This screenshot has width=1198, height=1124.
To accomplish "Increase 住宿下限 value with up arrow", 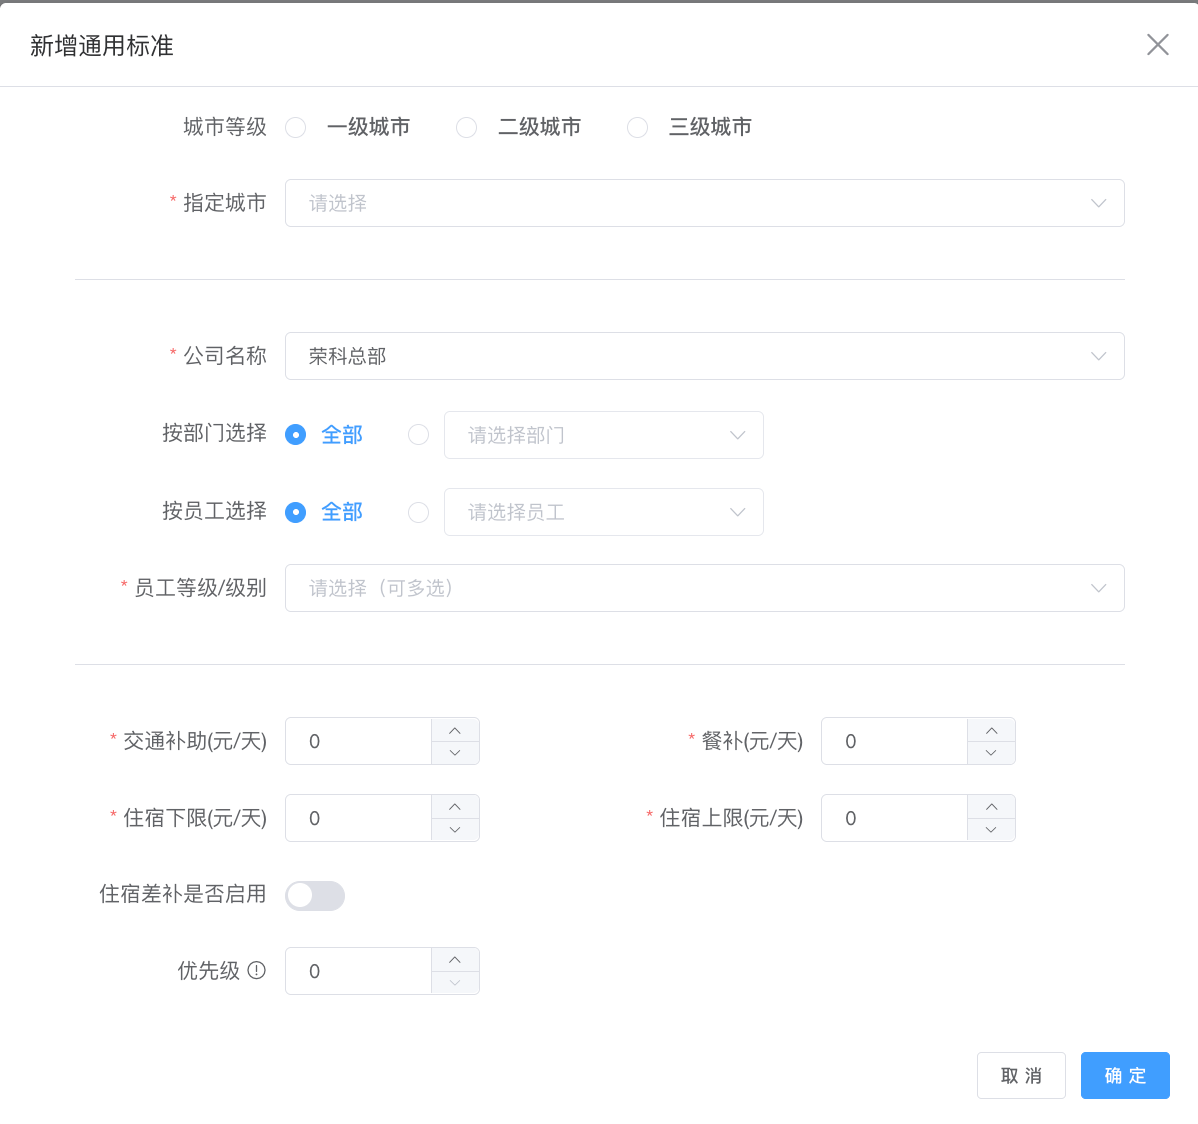I will click(x=455, y=807).
